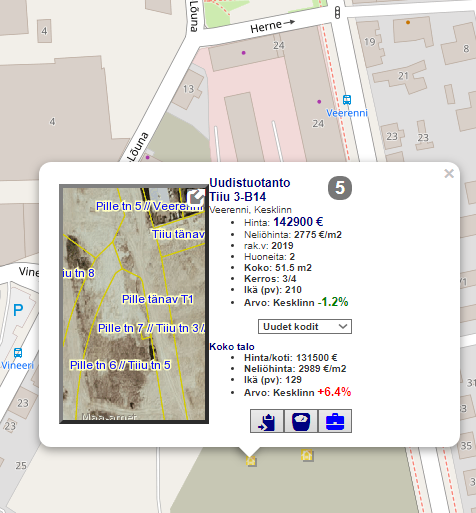The width and height of the screenshot is (476, 513).
Task: Click the blue briefcase button
Action: click(335, 421)
